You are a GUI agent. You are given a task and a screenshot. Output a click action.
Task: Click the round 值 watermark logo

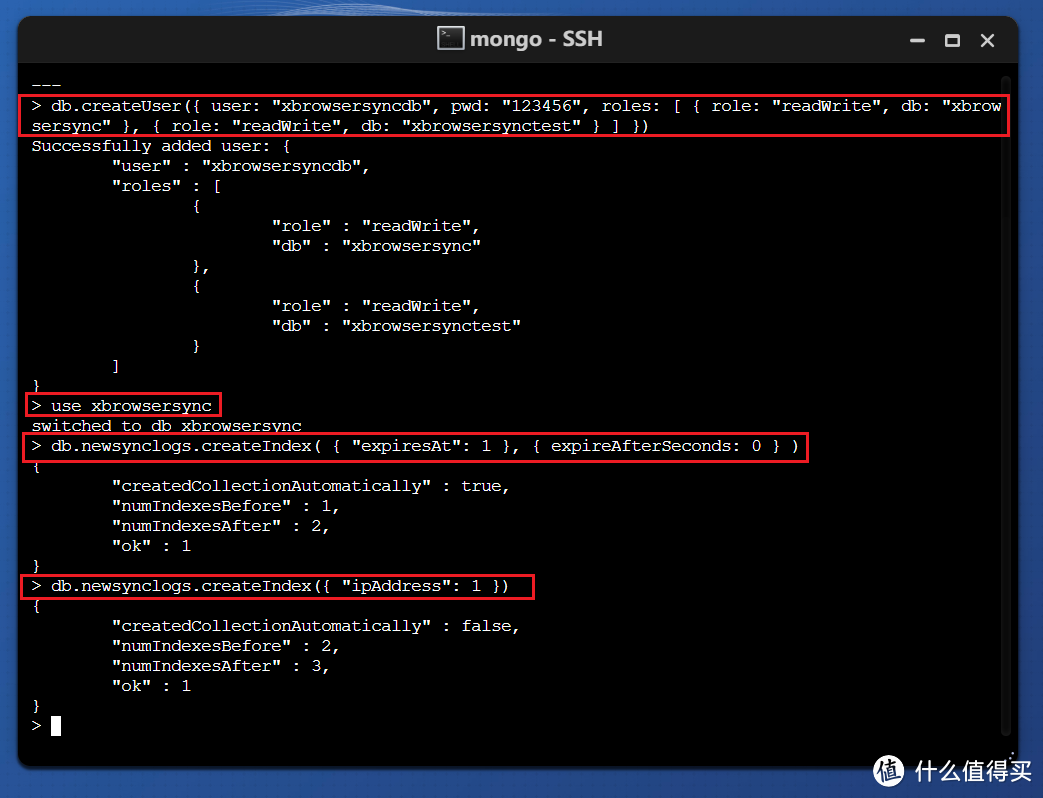tap(889, 769)
